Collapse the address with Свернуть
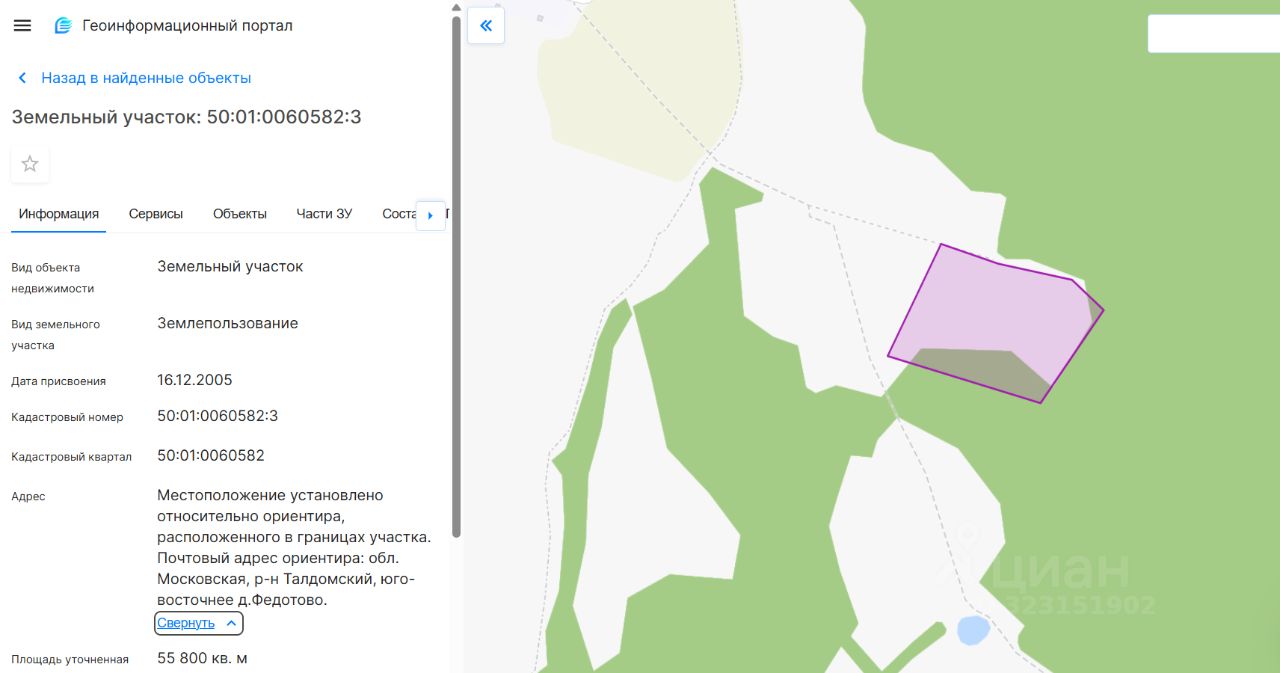The height and width of the screenshot is (673, 1280). coord(186,623)
